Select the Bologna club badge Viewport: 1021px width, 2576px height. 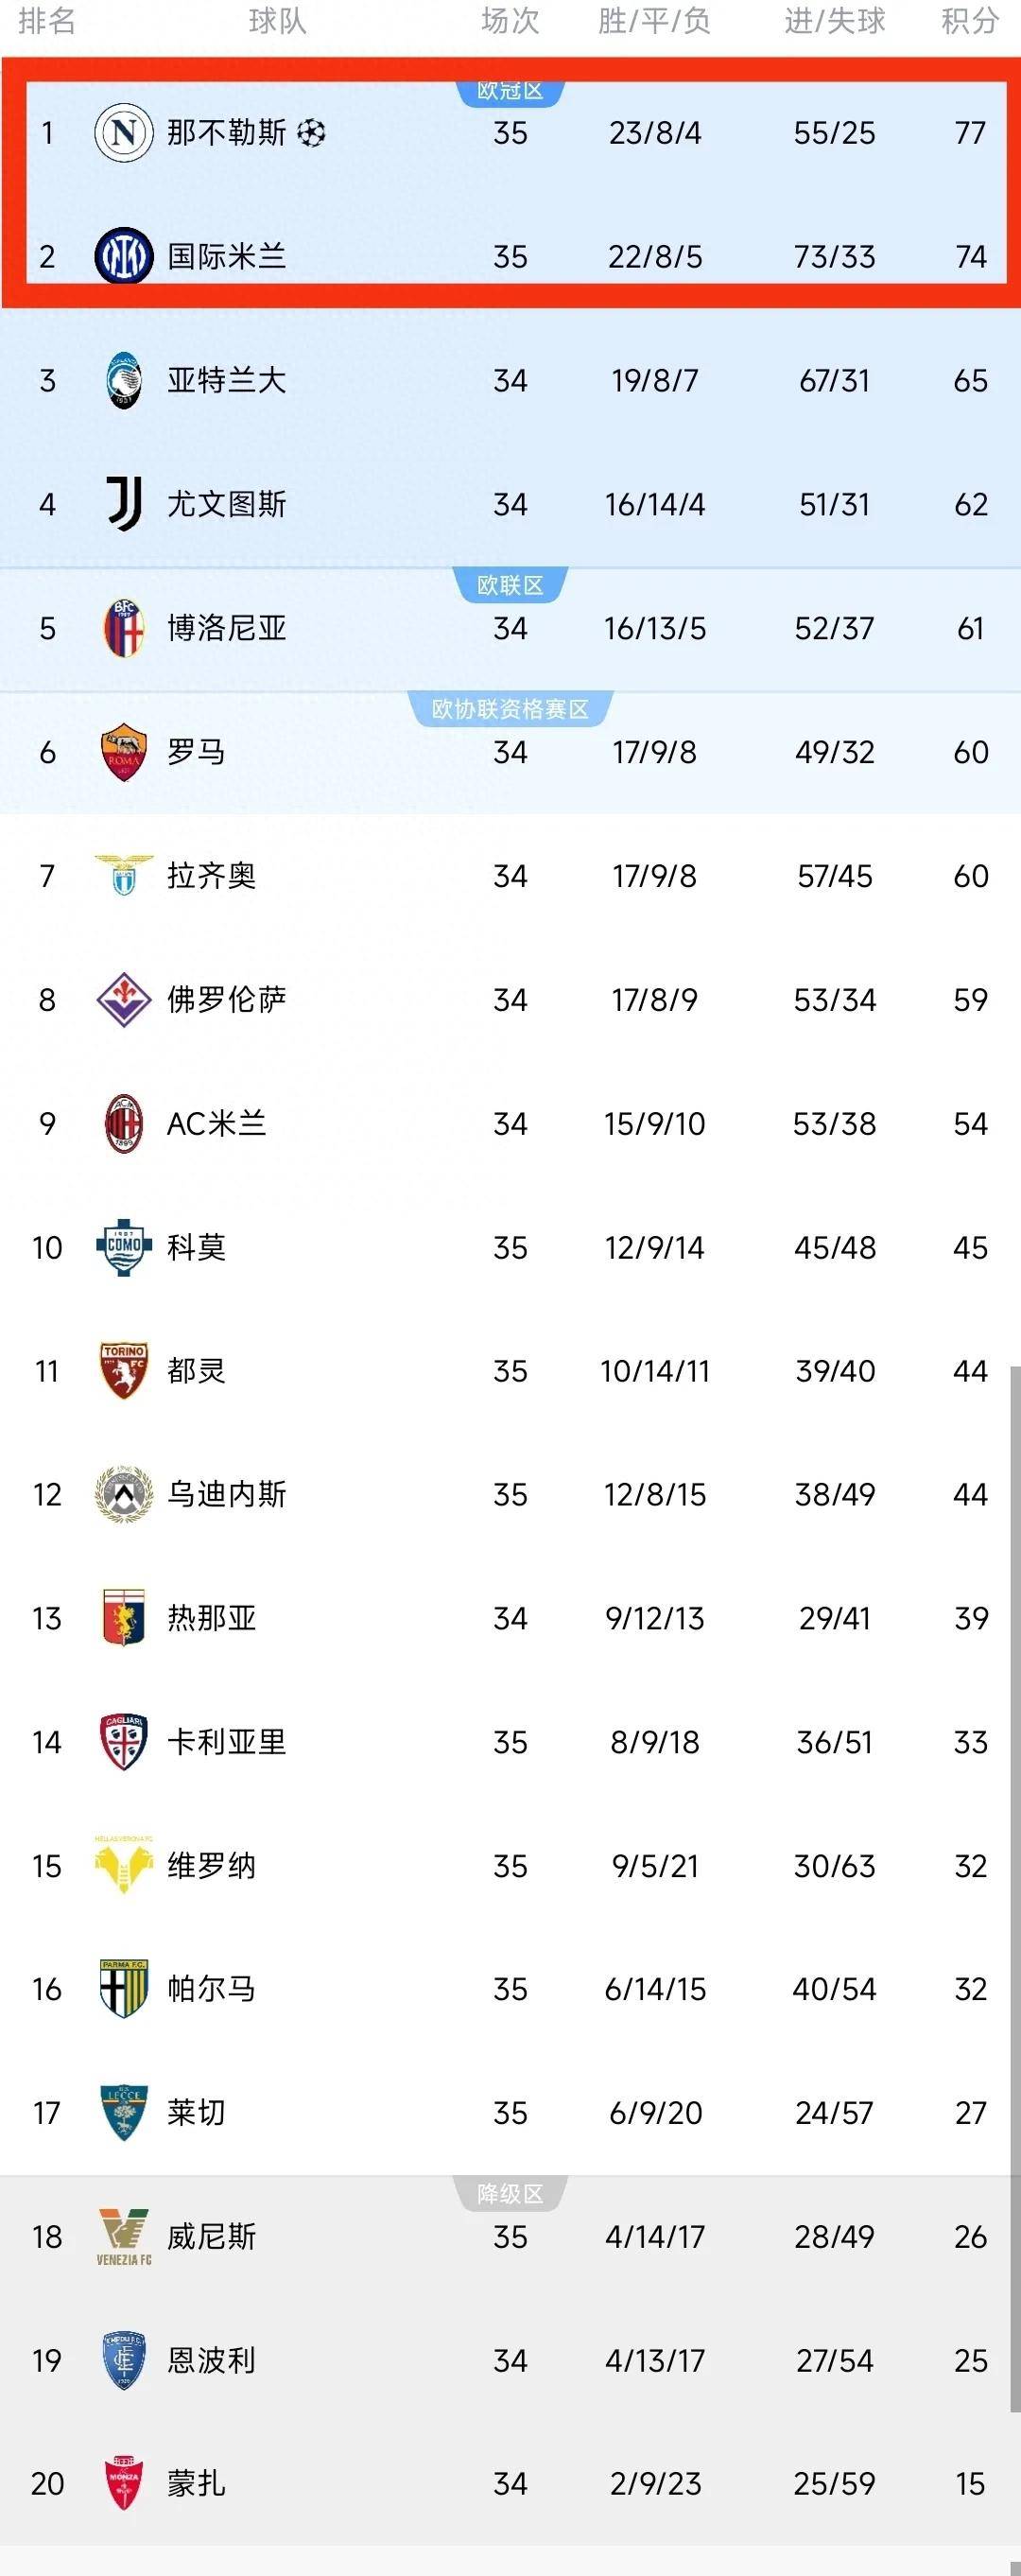123,628
